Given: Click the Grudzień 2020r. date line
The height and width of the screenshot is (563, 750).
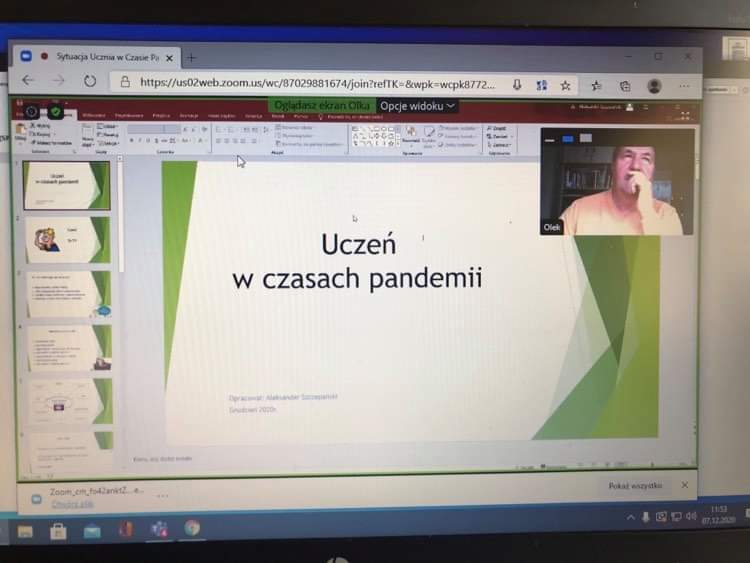Looking at the screenshot, I should click(x=253, y=410).
